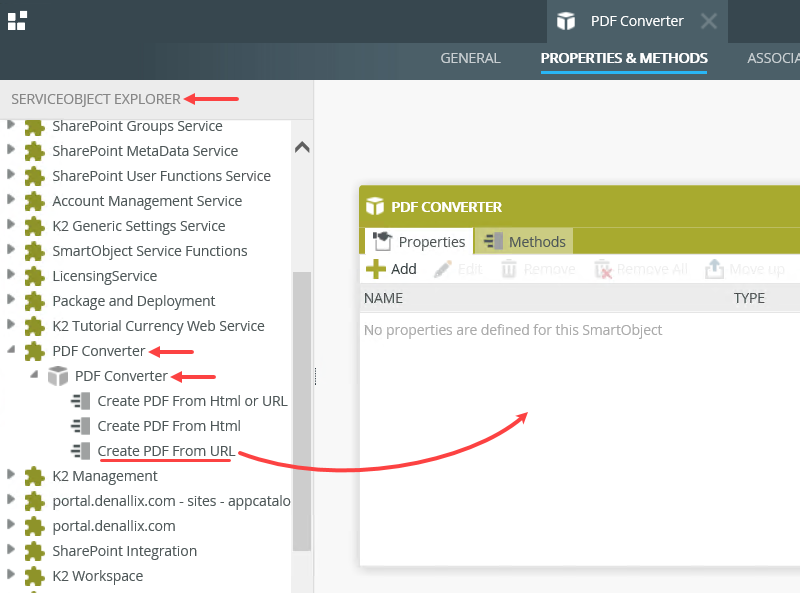Expand K2 Workspace node
This screenshot has width=800, height=593.
click(11, 574)
